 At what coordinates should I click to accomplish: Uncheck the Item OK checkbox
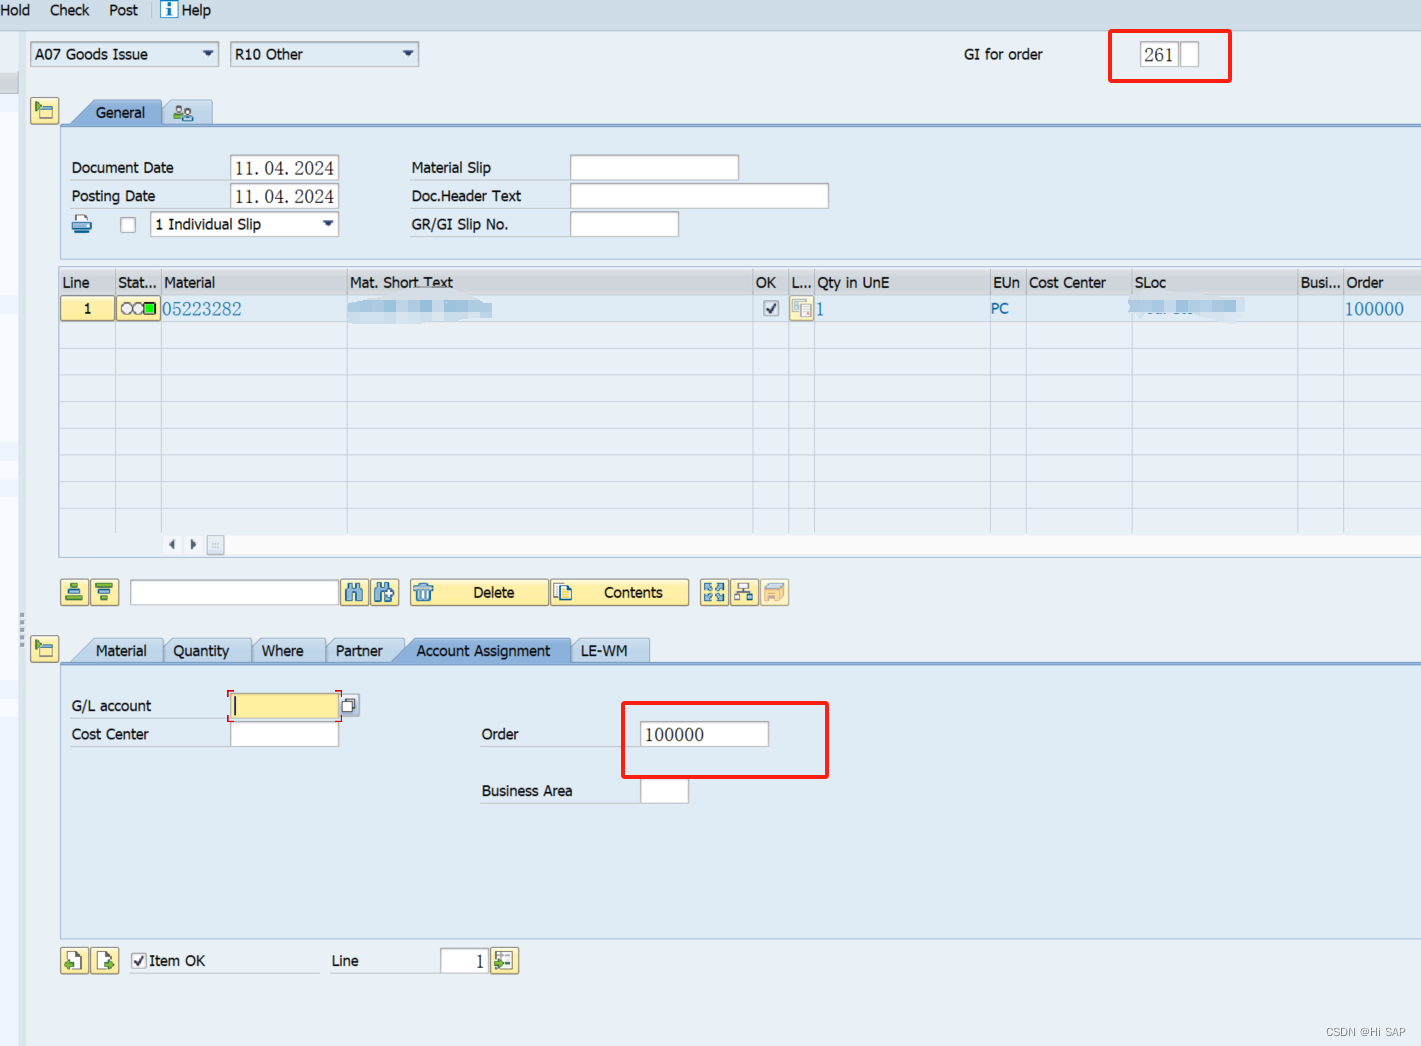[x=139, y=960]
